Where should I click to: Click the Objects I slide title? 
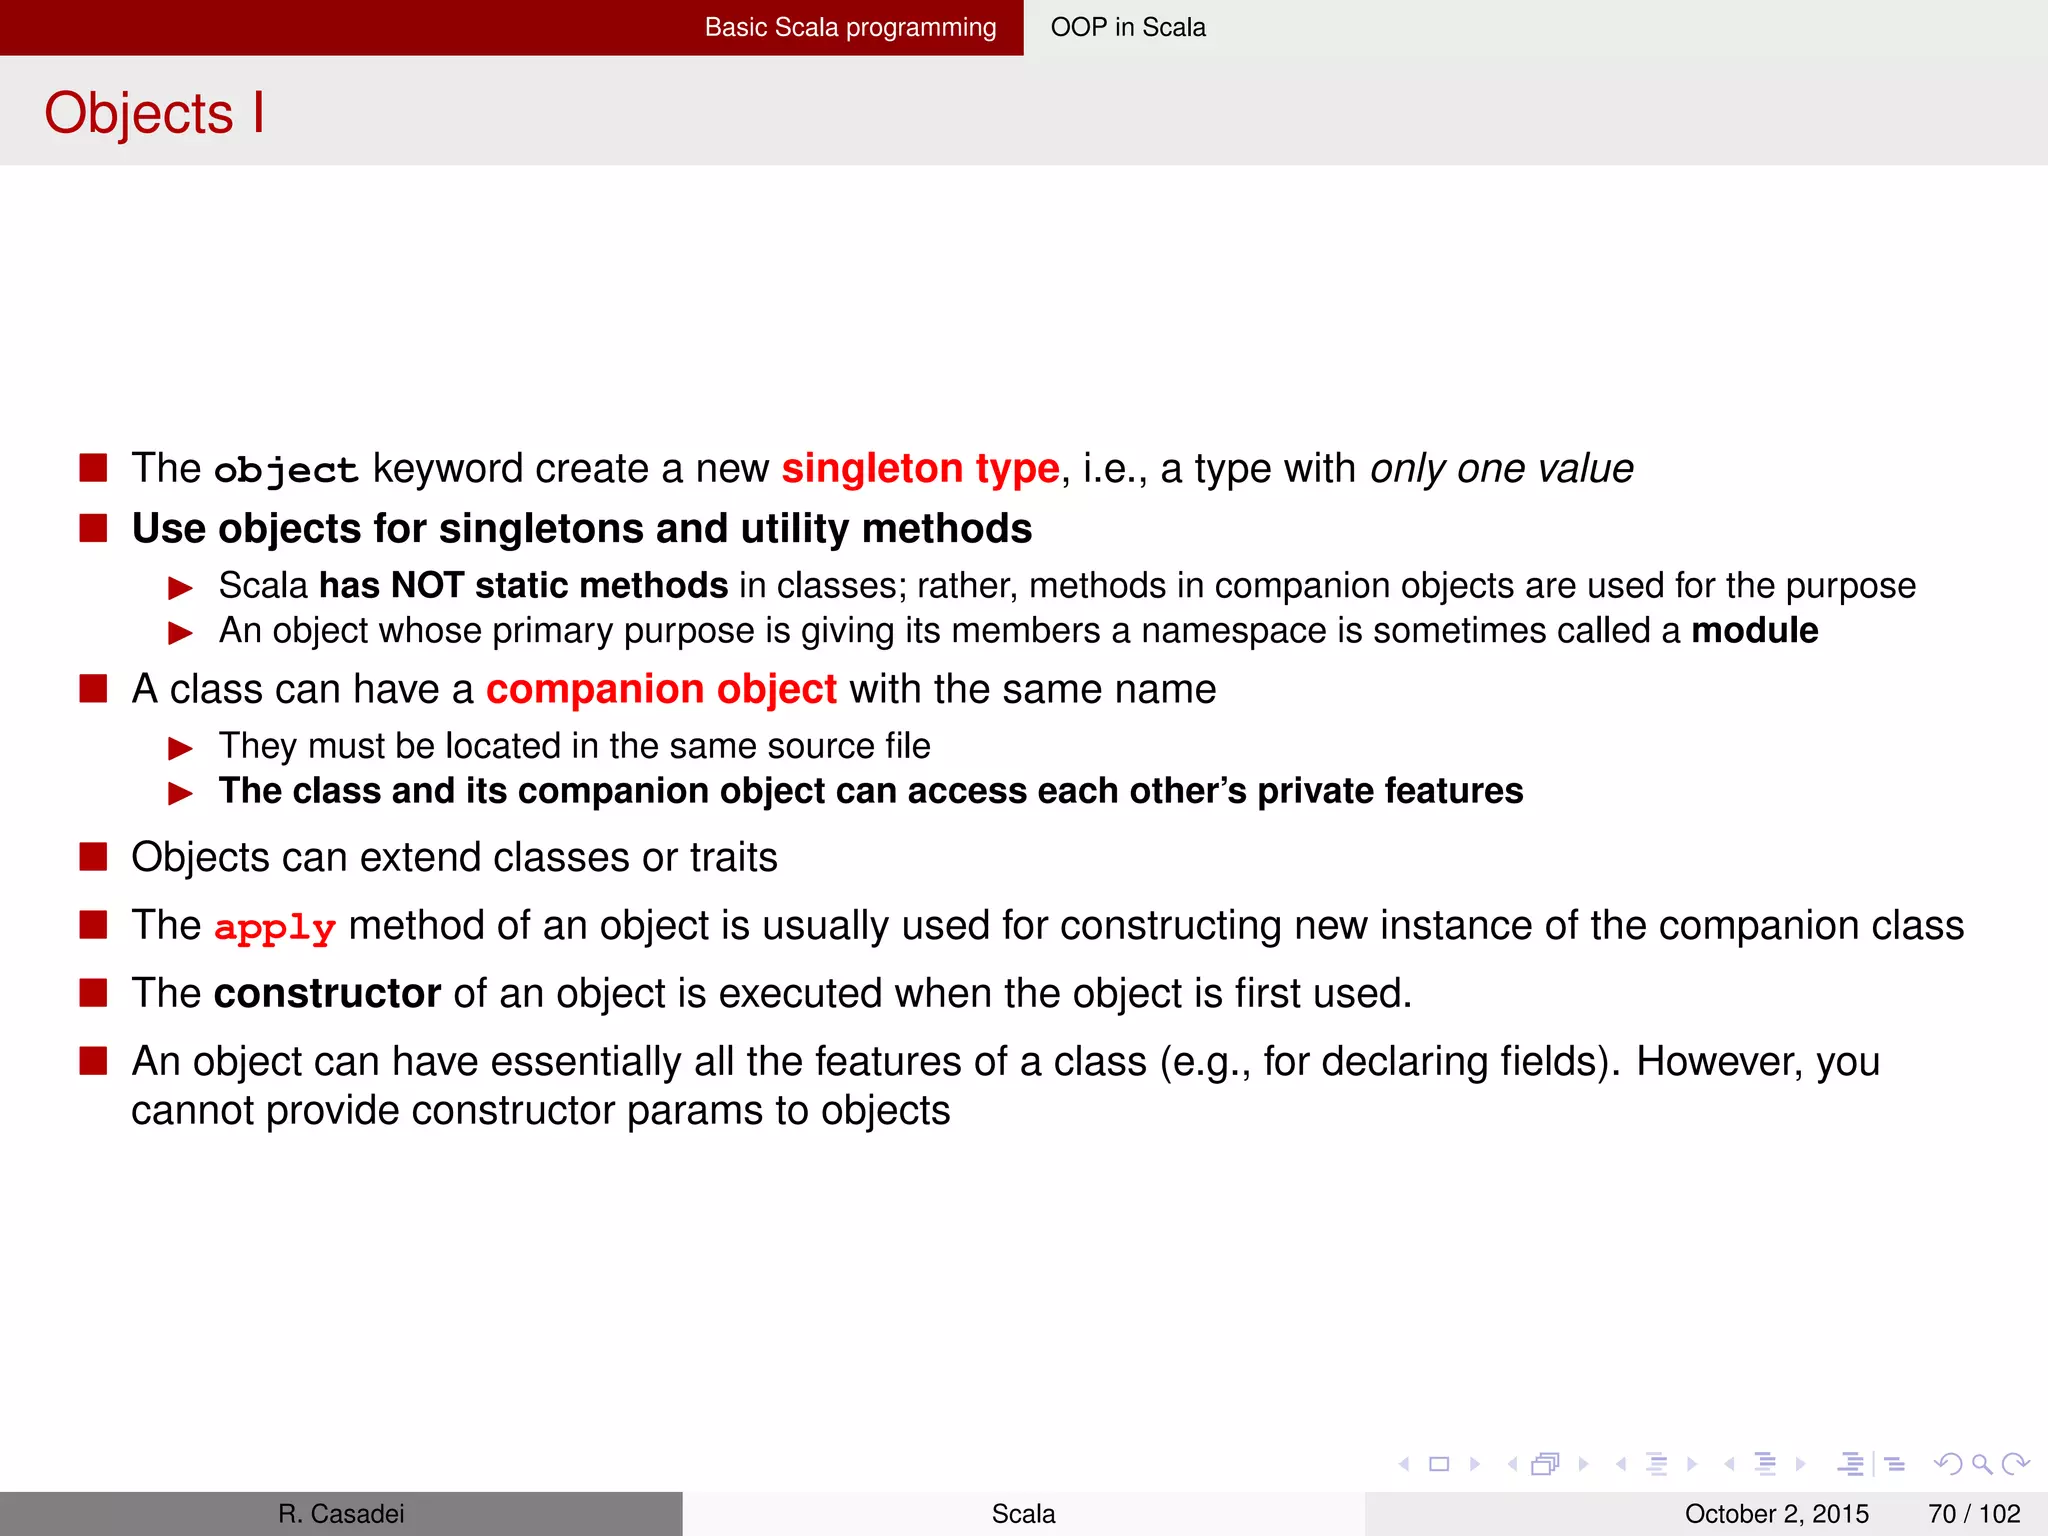pyautogui.click(x=155, y=112)
